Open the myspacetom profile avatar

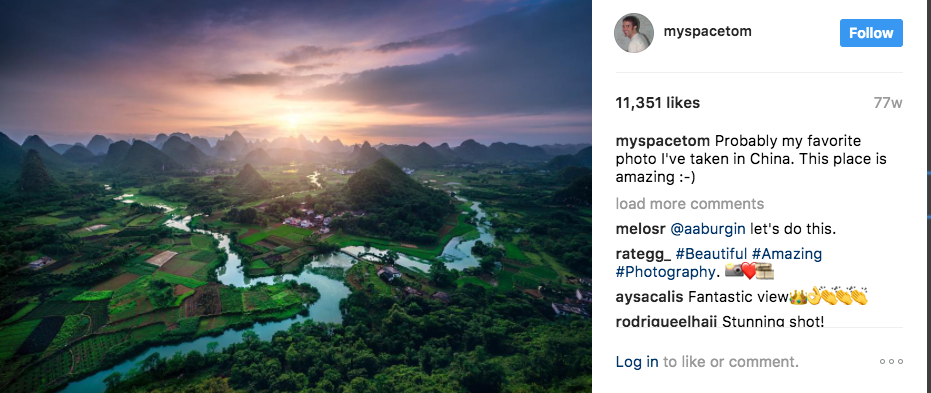pyautogui.click(x=634, y=33)
